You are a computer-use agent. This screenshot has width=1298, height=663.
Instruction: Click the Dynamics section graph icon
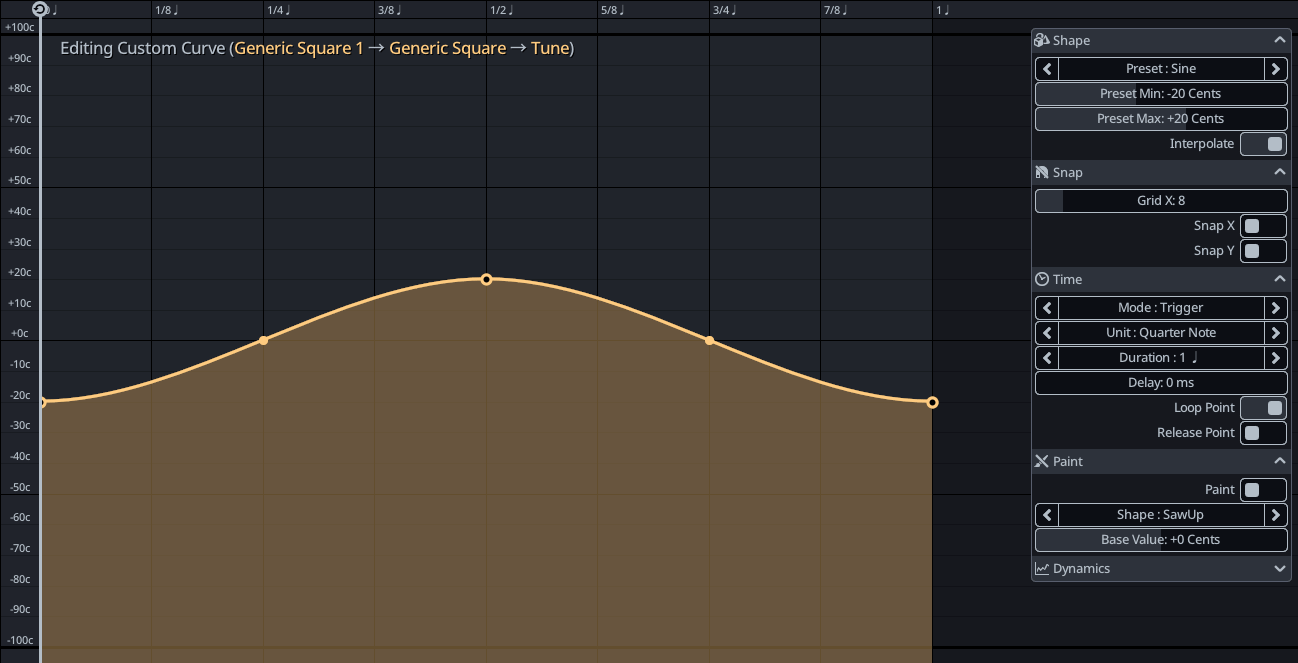tap(1042, 568)
